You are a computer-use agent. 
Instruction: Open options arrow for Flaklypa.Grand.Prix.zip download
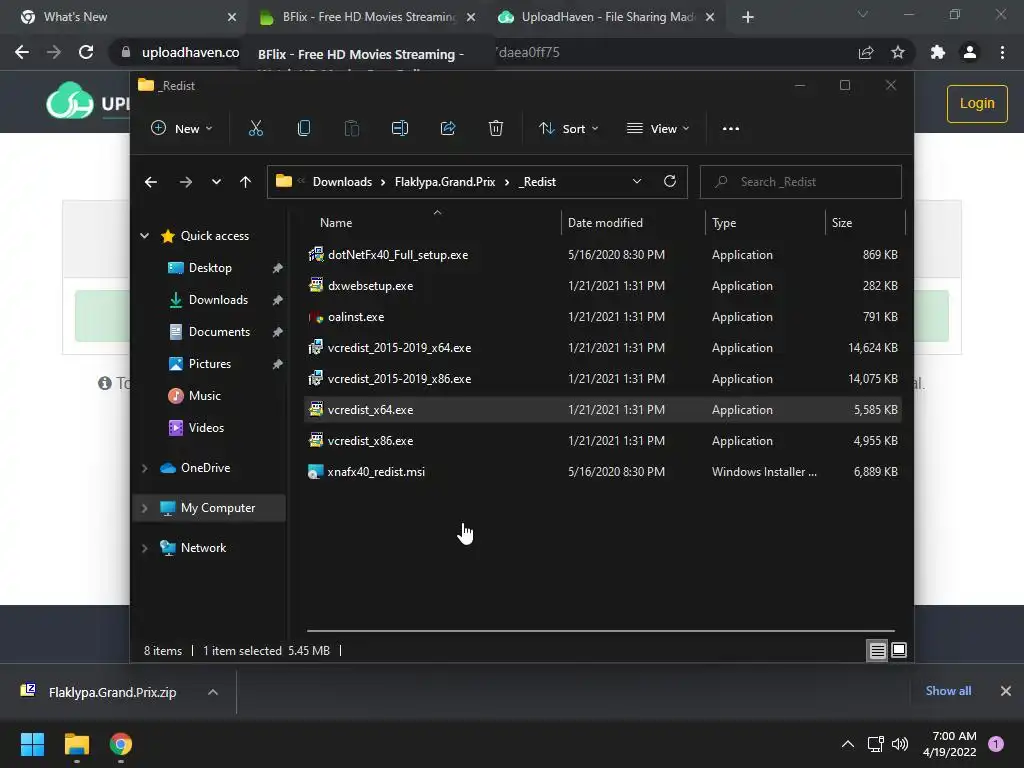click(213, 692)
